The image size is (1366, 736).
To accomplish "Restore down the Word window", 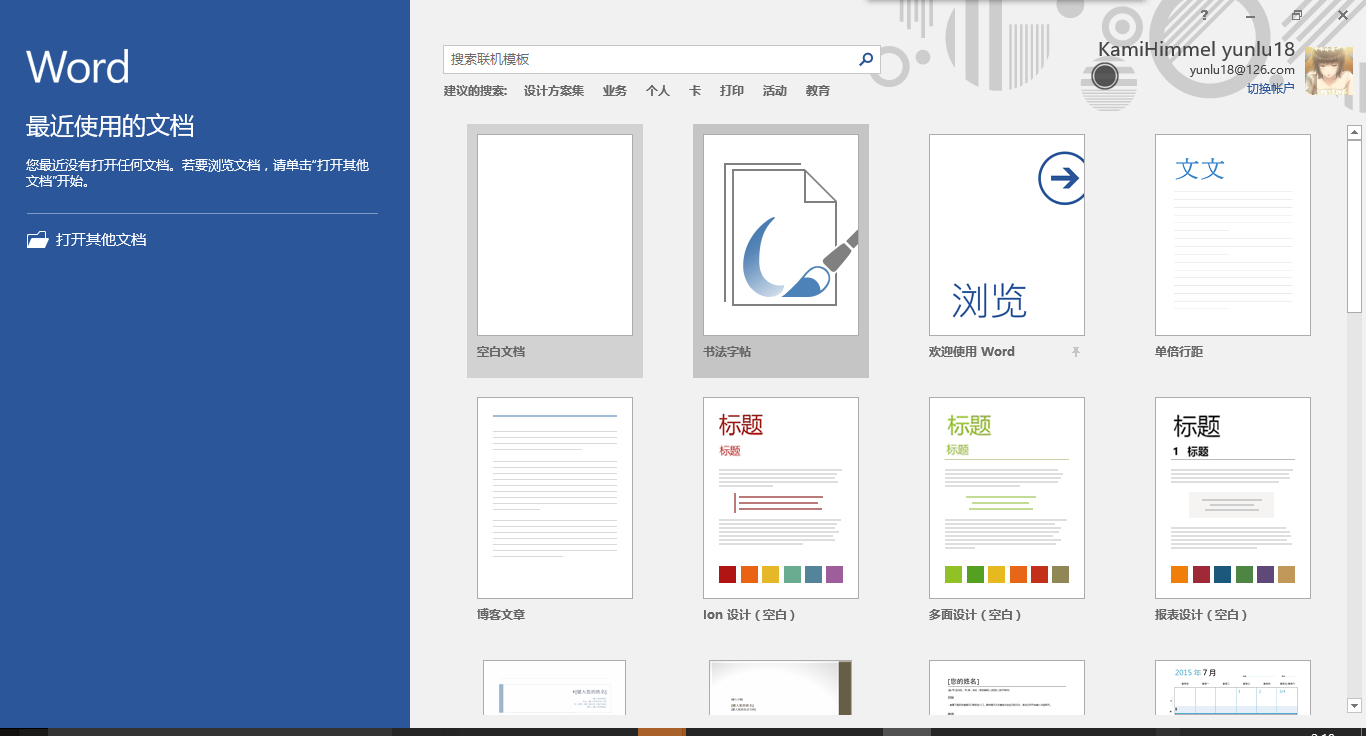I will pyautogui.click(x=1297, y=15).
